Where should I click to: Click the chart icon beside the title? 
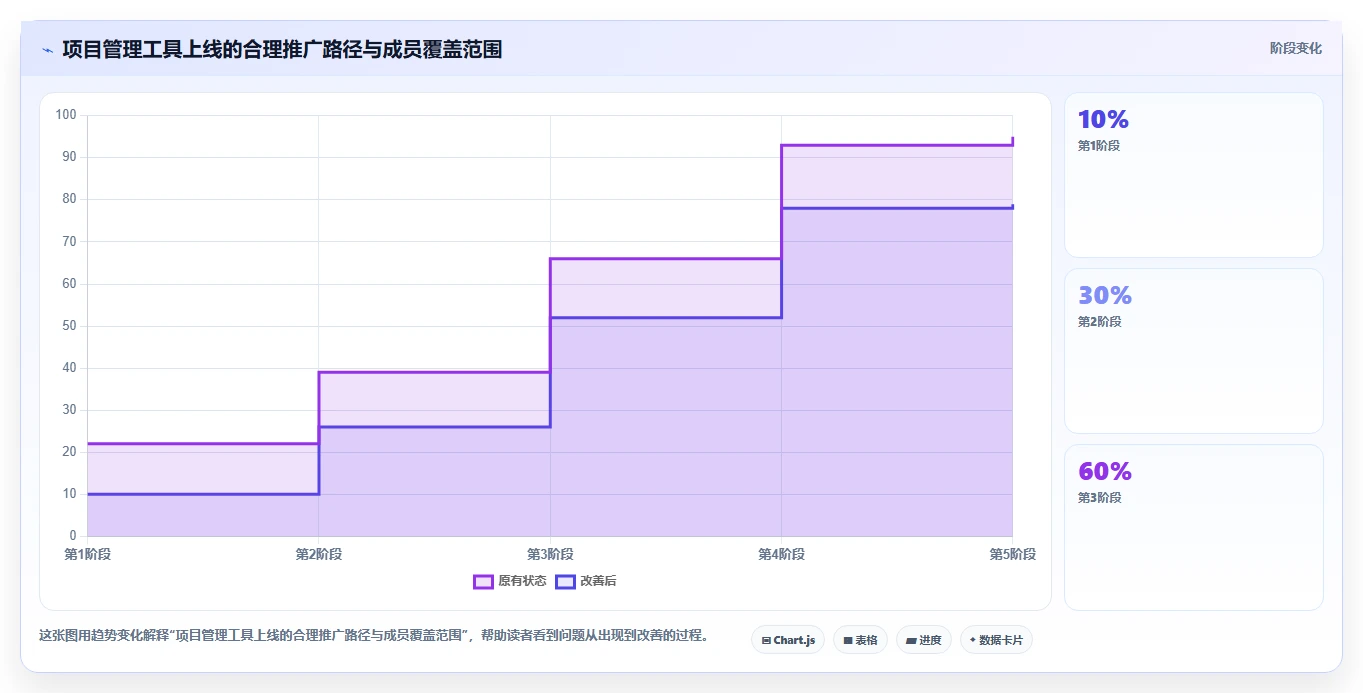47,50
